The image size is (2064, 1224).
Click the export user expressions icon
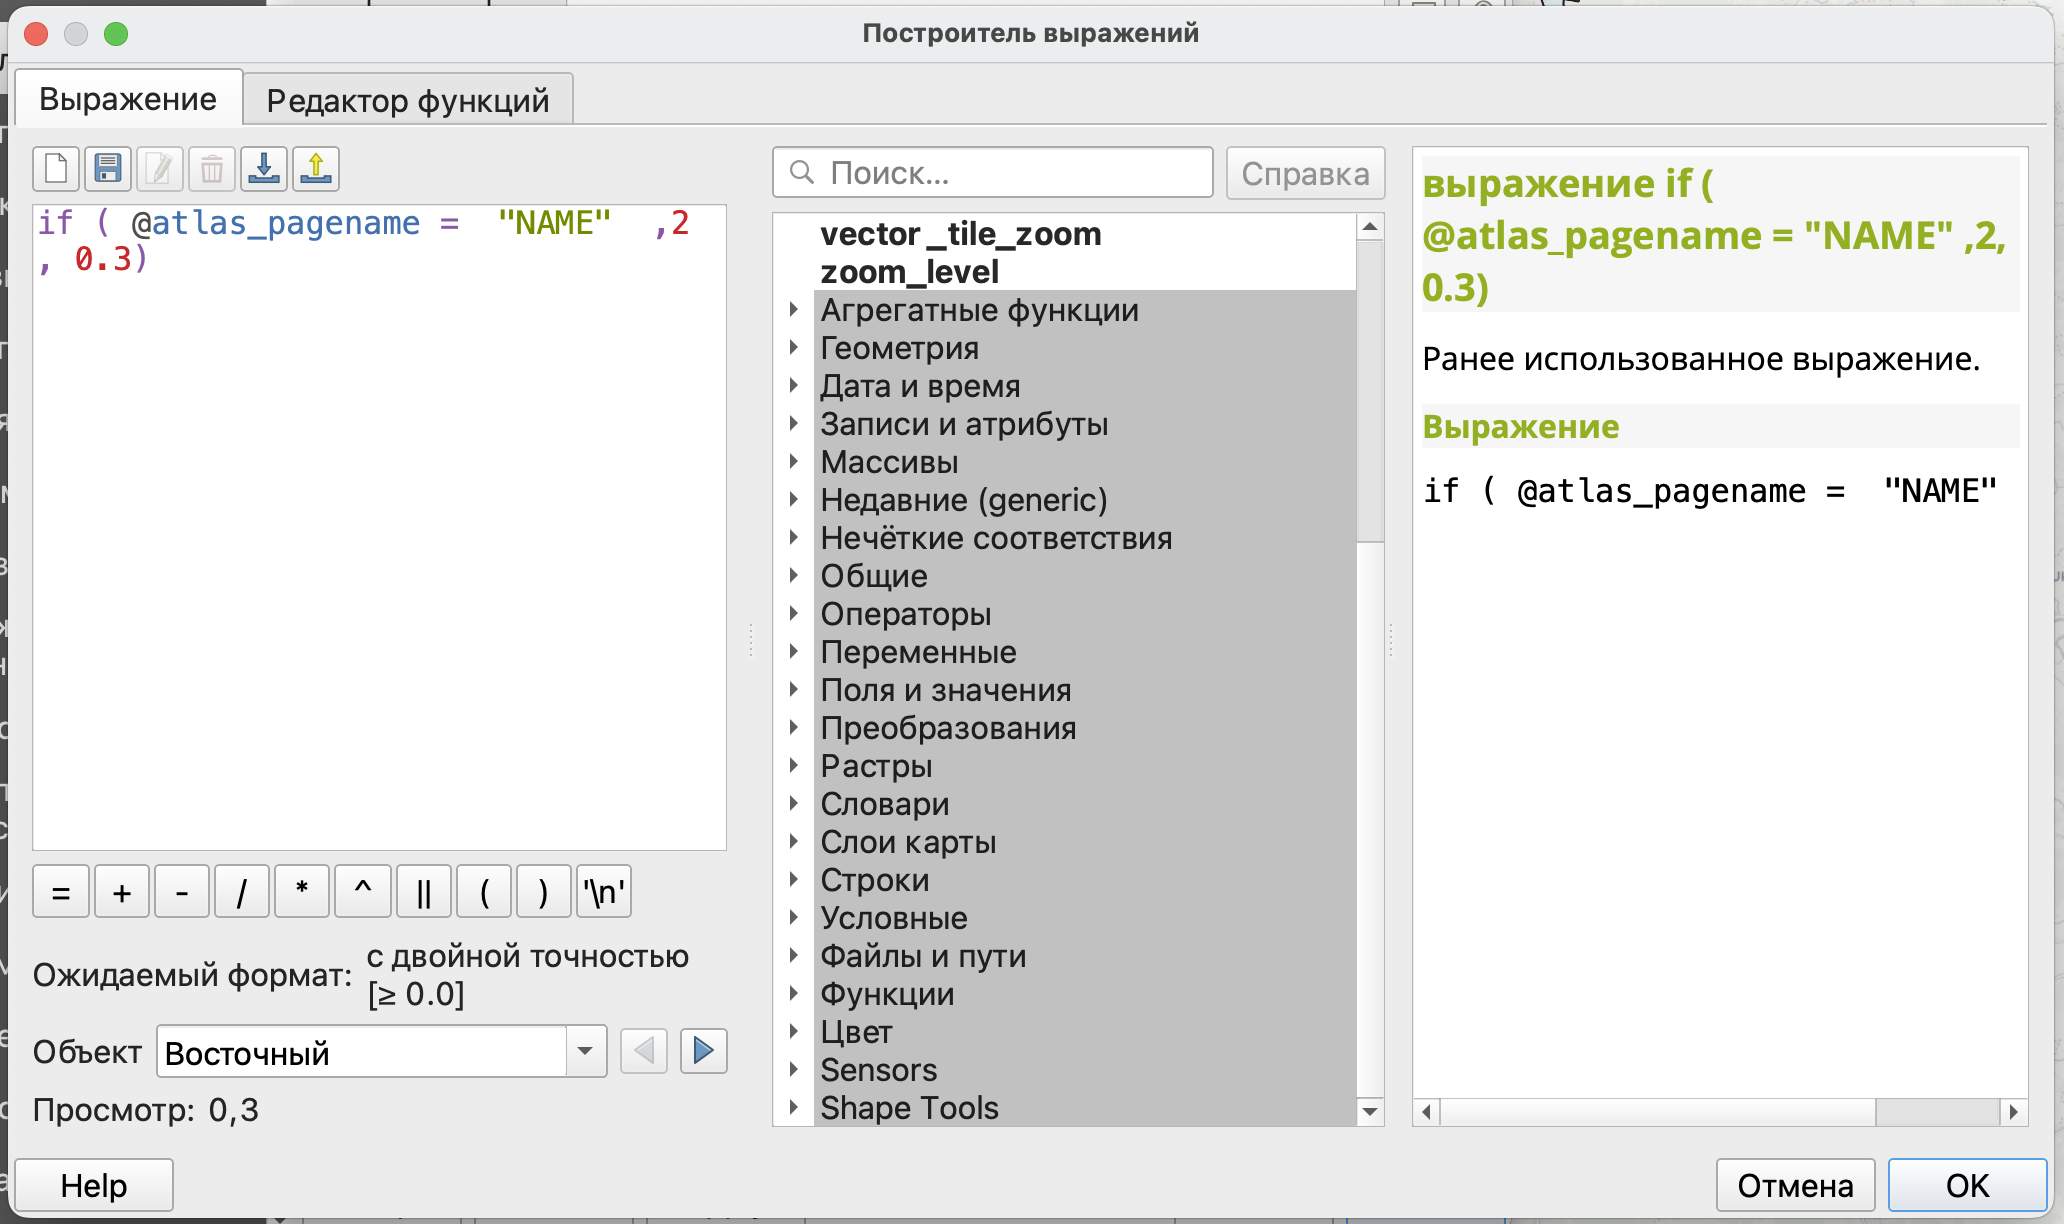coord(316,169)
